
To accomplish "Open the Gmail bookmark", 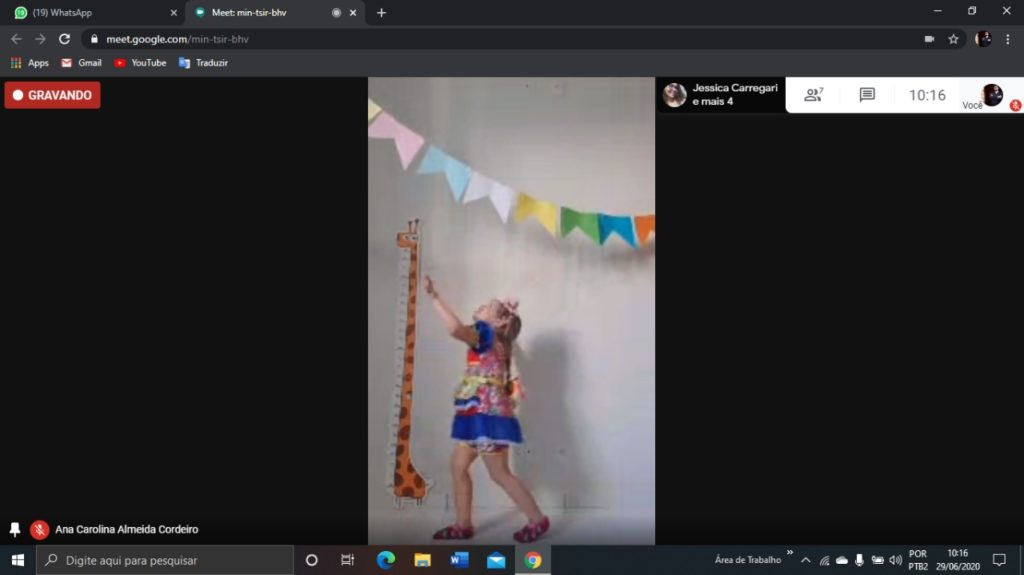I will 82,63.
